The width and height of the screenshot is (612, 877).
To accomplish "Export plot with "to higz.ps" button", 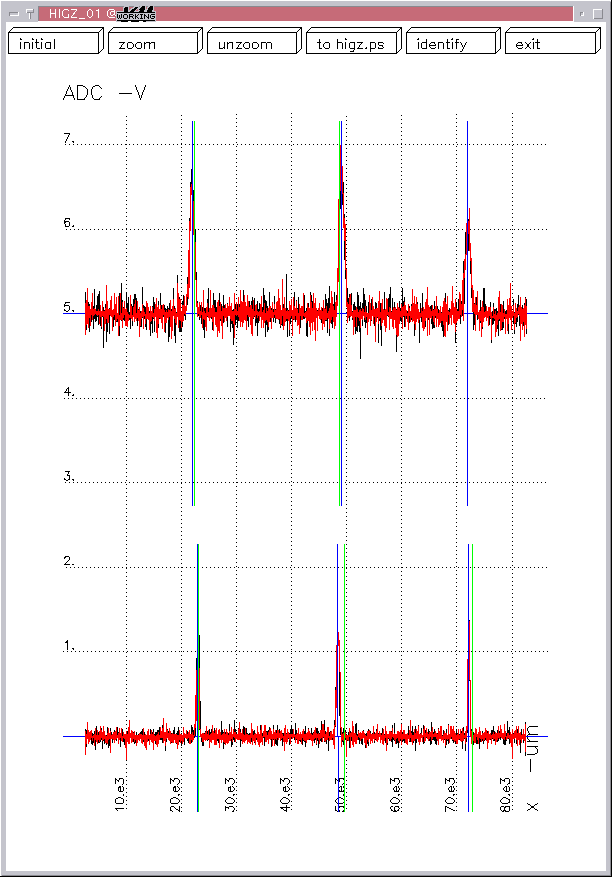I will [x=354, y=41].
